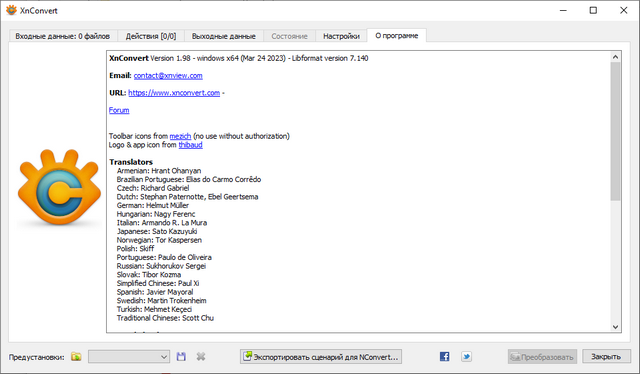
Task: Click Simplified Chinese: Paul Xi entry
Action: click(158, 283)
